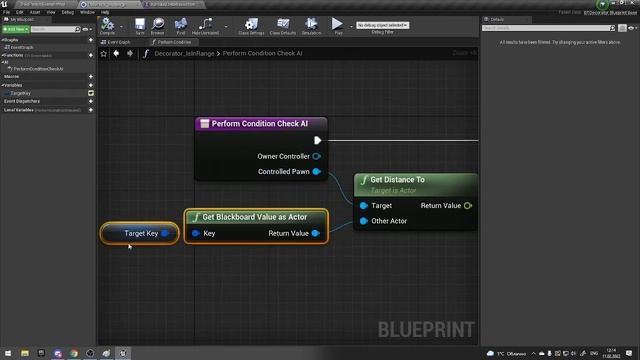
Task: Open Play options dropdown arrow
Action: [x=351, y=27]
